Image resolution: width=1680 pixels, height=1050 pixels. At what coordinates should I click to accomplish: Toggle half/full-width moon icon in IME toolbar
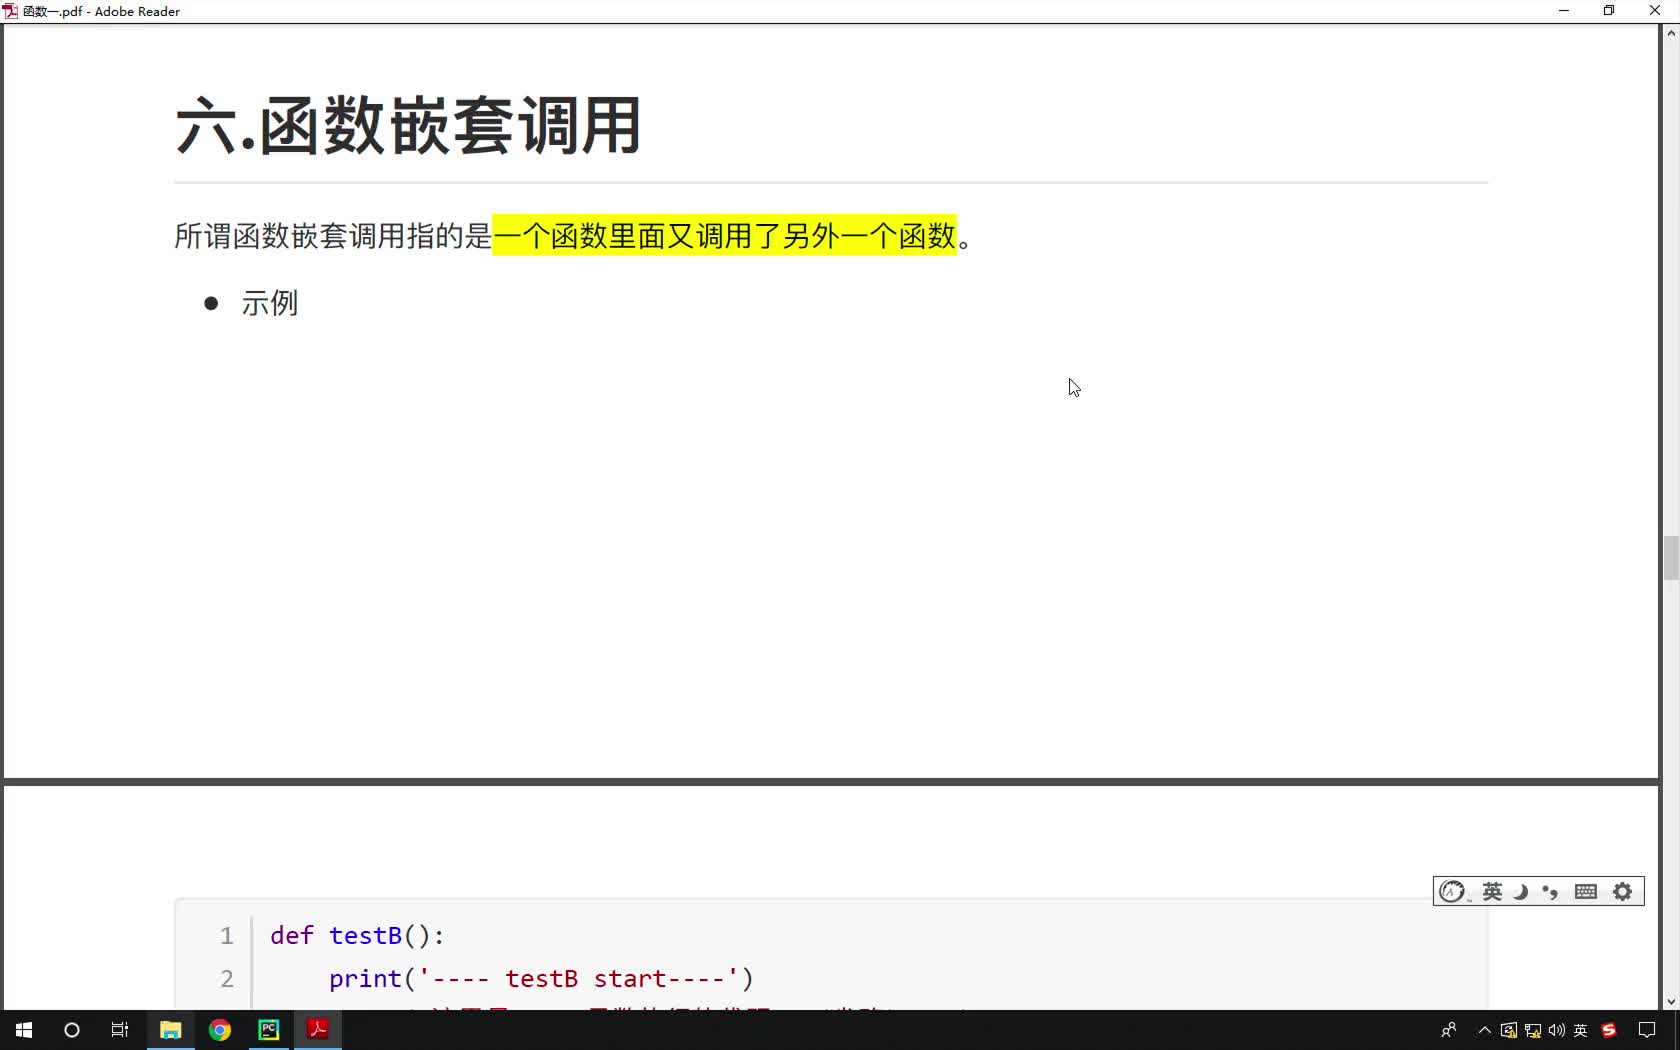pyautogui.click(x=1521, y=891)
